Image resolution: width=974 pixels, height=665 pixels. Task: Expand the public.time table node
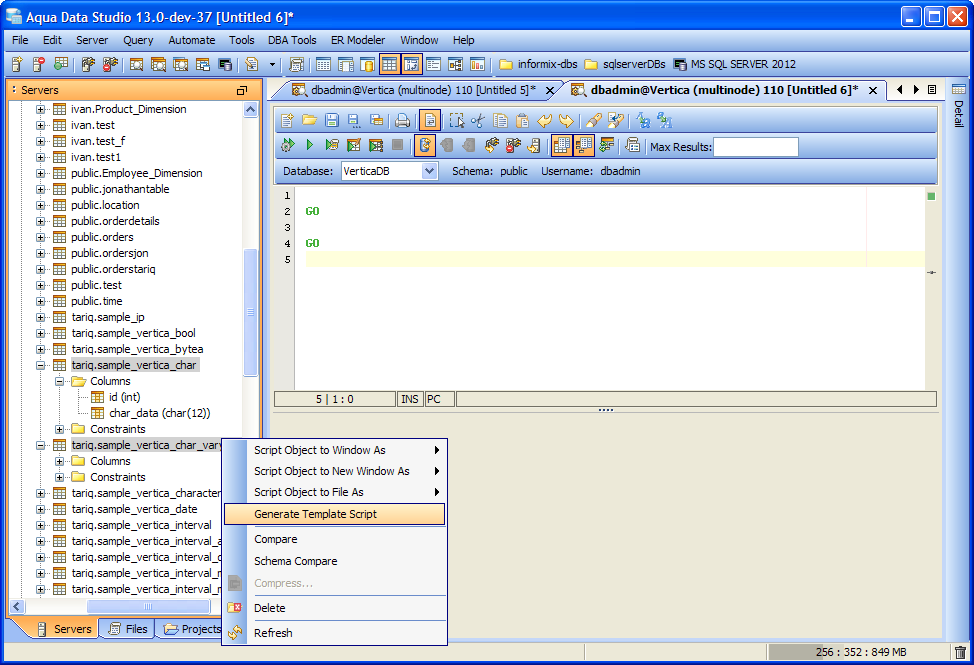[x=40, y=301]
